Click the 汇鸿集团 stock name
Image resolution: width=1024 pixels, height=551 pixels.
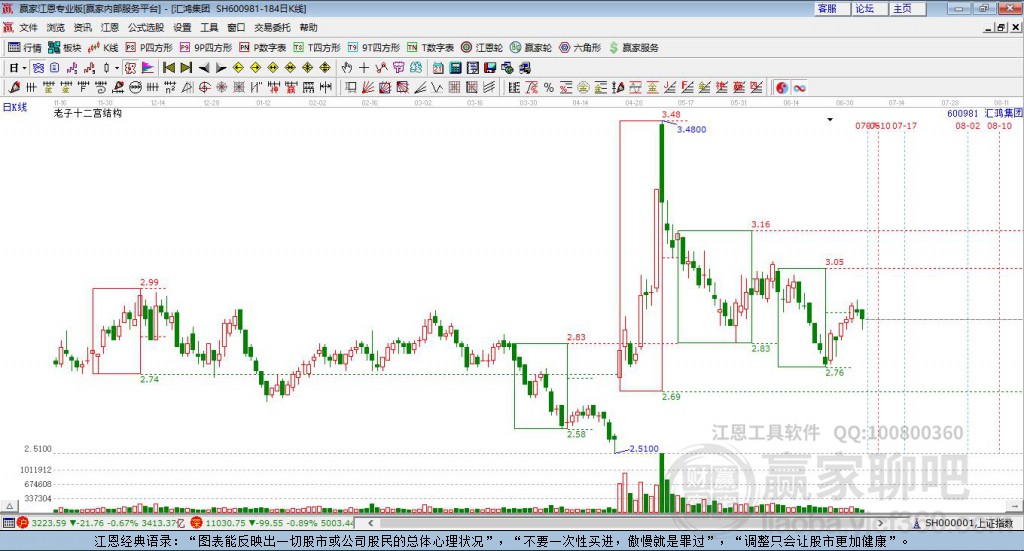click(1003, 114)
